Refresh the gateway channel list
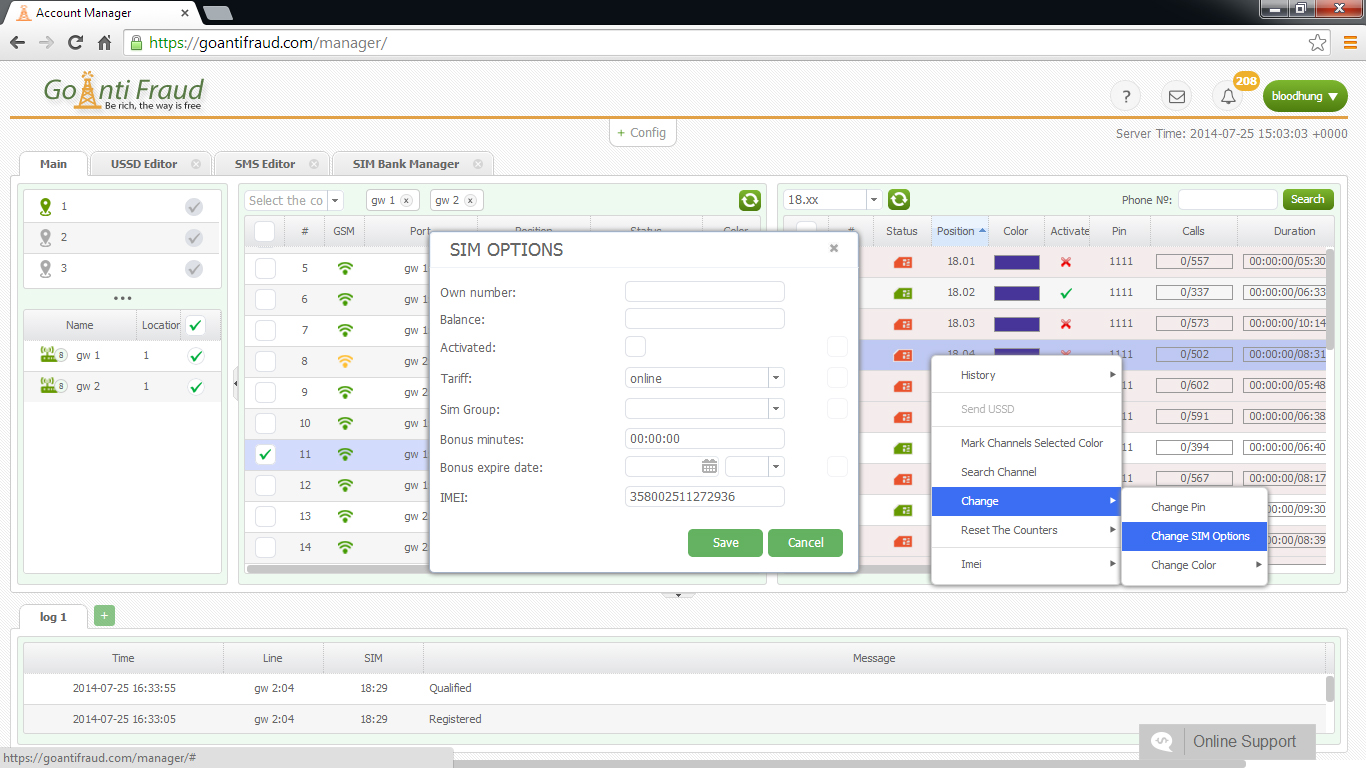1366x768 pixels. tap(749, 200)
